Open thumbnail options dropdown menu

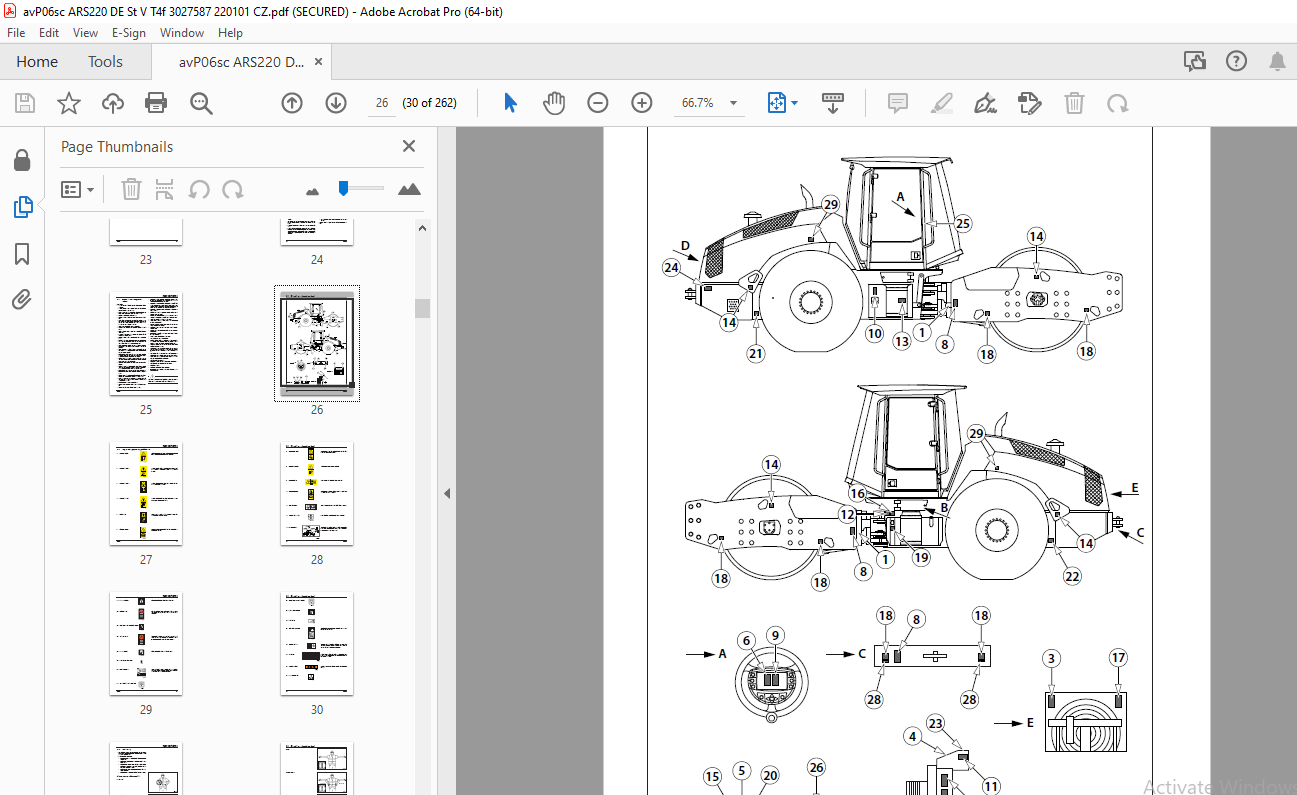78,189
